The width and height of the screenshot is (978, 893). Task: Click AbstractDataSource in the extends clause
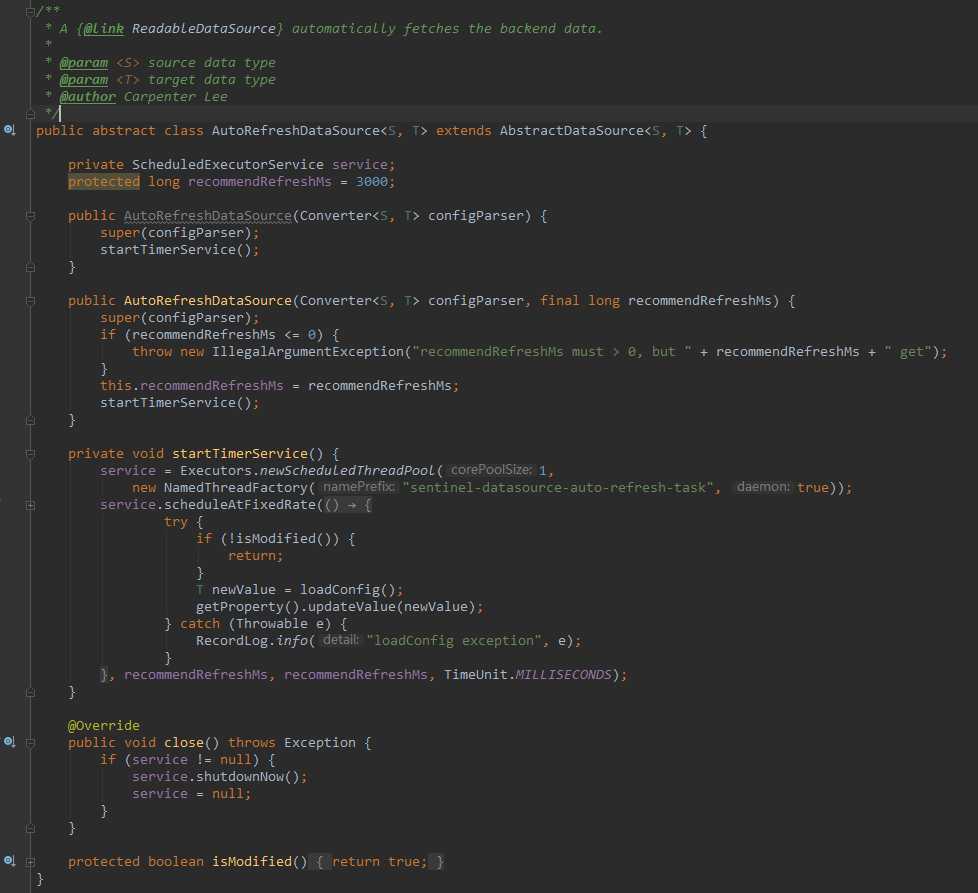pos(571,131)
